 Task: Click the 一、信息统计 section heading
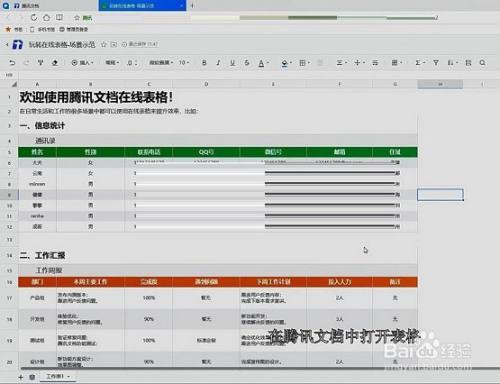click(42, 126)
